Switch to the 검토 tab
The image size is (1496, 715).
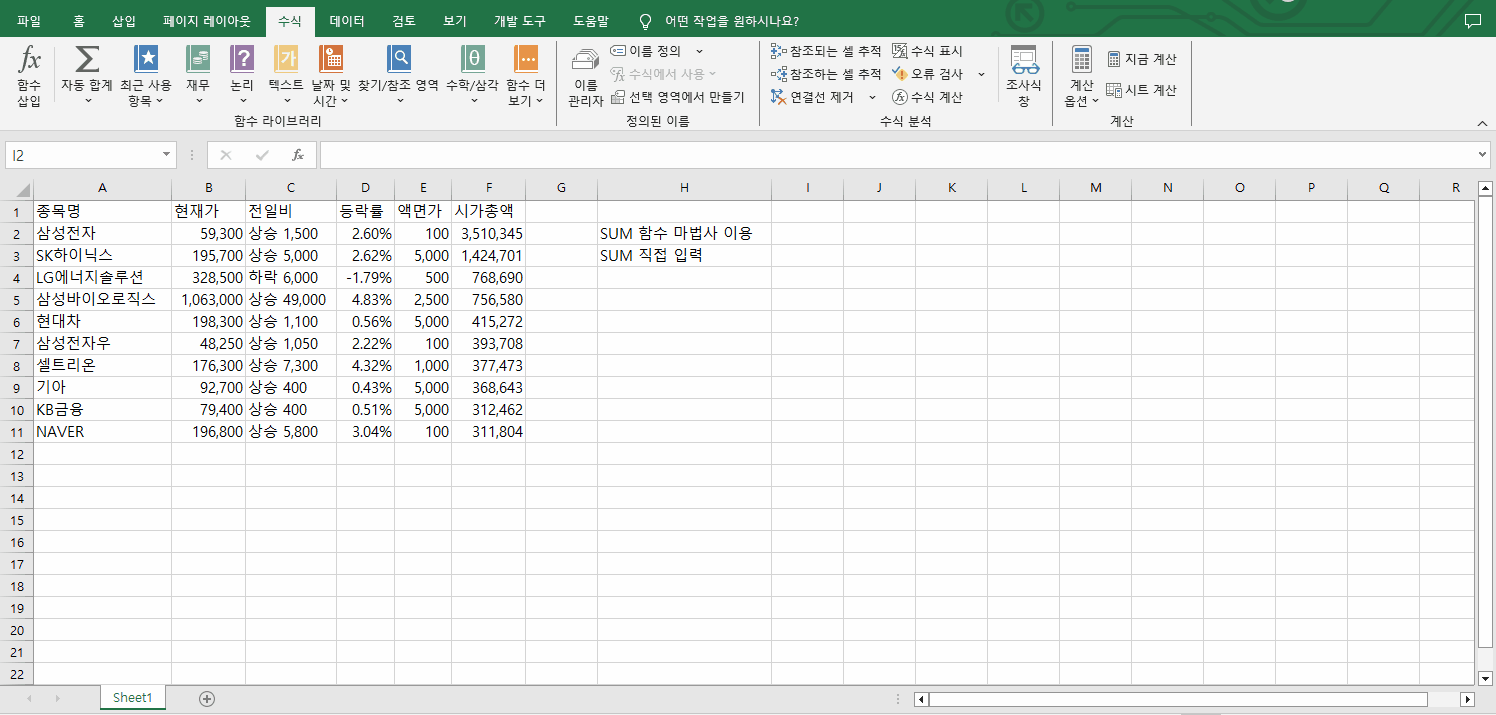click(405, 21)
